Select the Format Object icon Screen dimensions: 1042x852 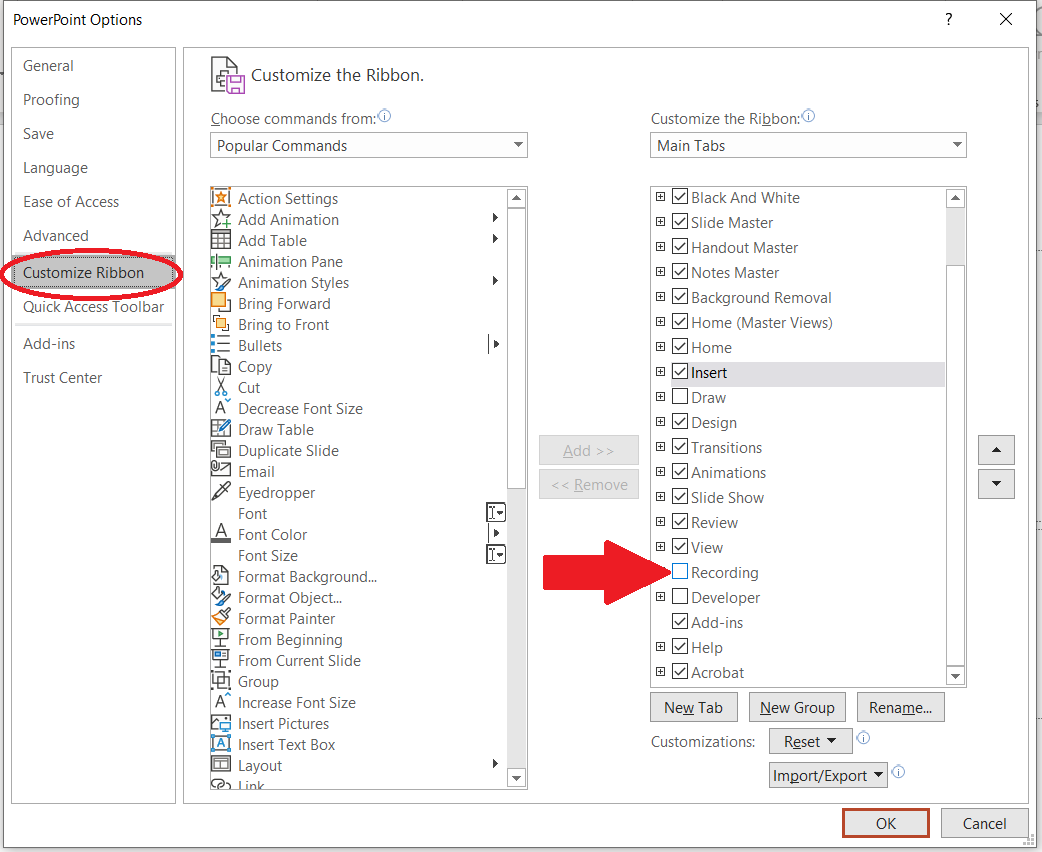tap(221, 597)
